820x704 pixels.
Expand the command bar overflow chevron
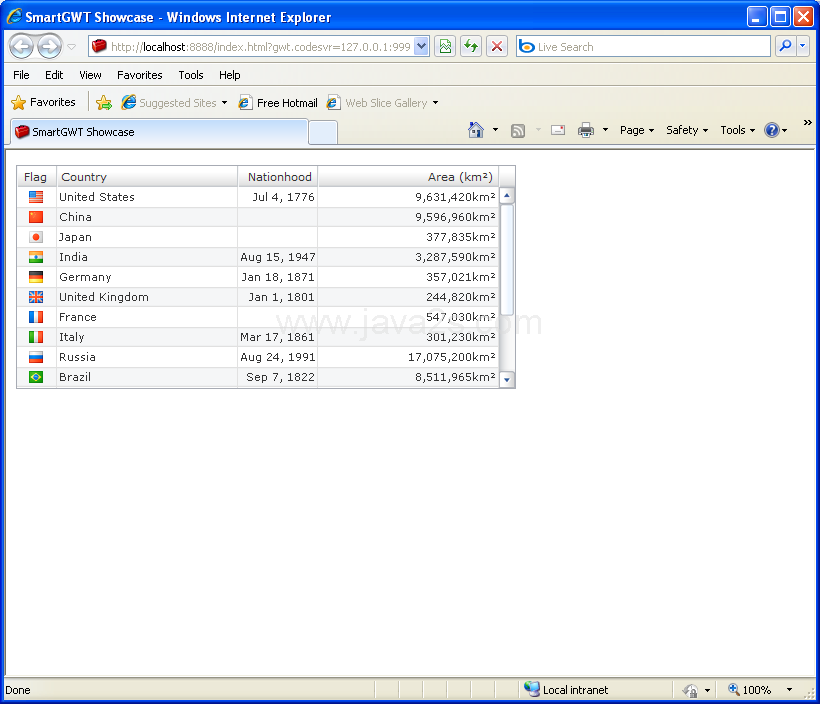(807, 122)
